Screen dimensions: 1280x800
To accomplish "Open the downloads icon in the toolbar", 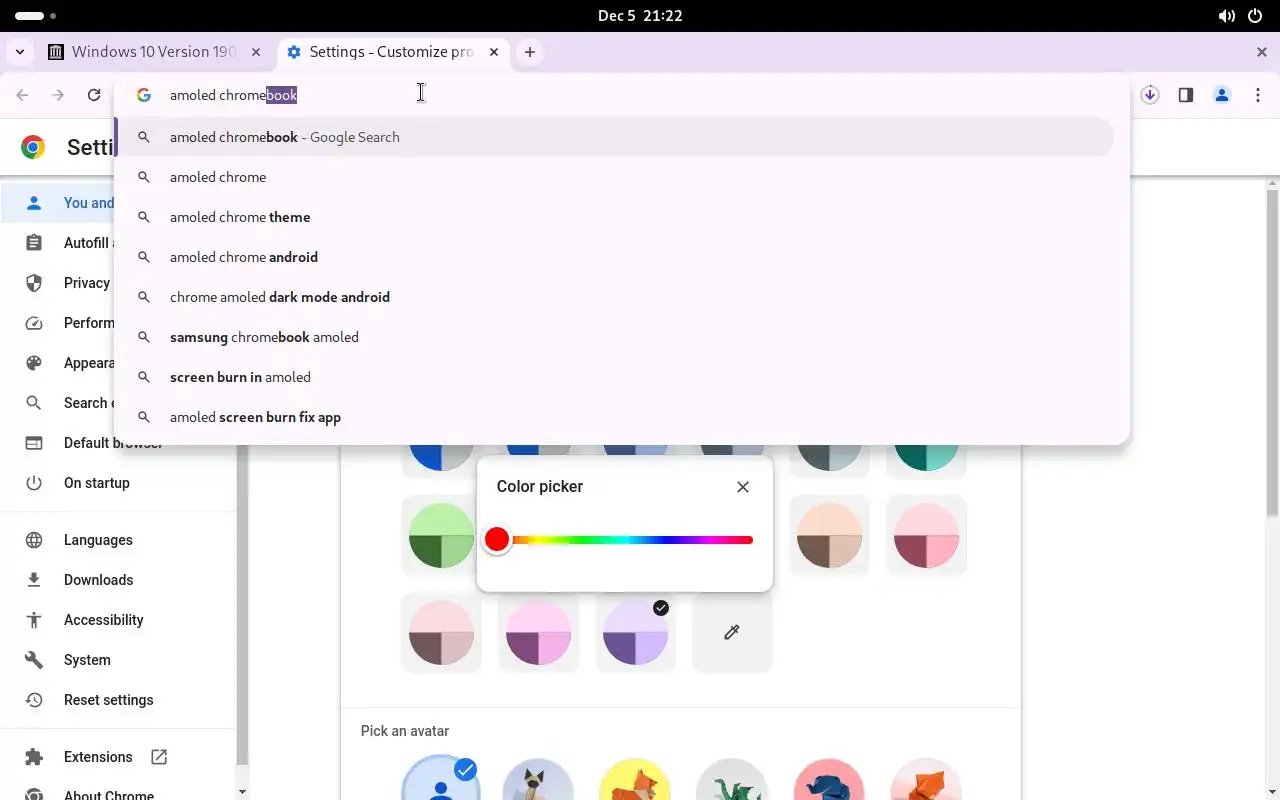I will (x=1150, y=95).
